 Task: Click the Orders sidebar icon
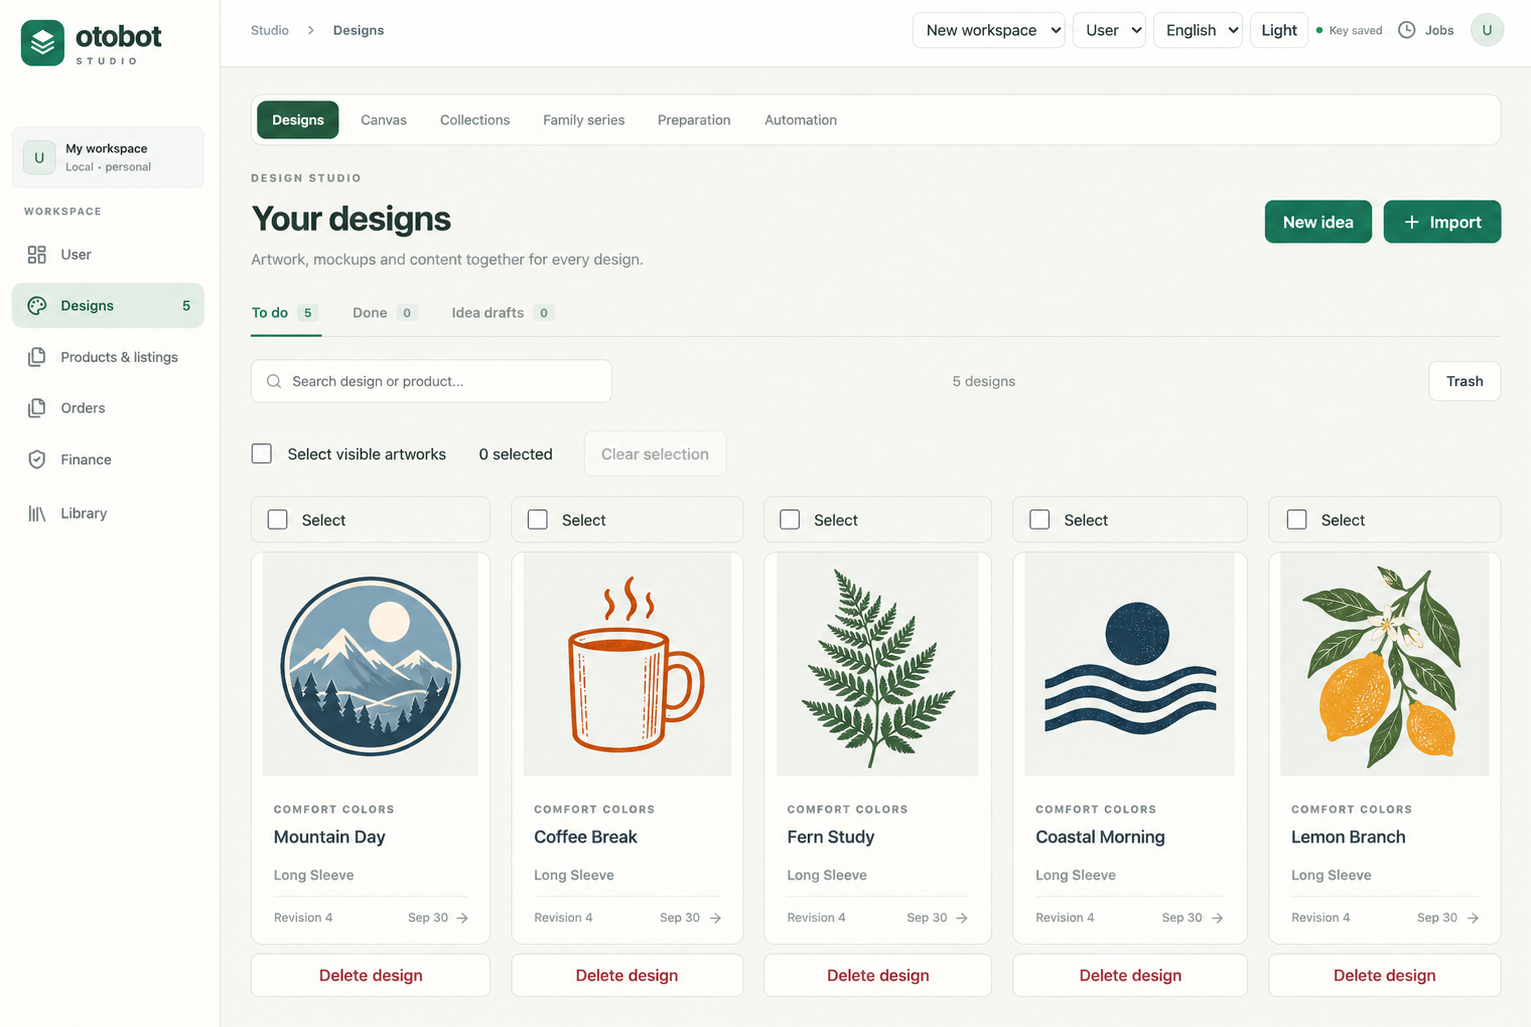[x=37, y=408]
